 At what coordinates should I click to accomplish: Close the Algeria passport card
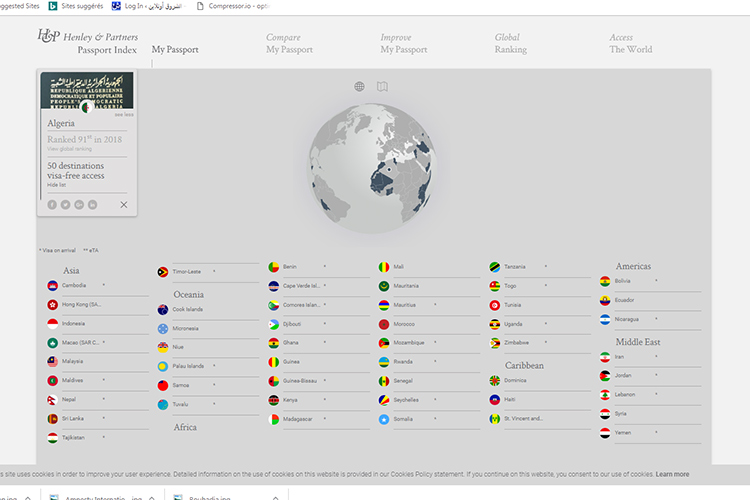(x=124, y=205)
